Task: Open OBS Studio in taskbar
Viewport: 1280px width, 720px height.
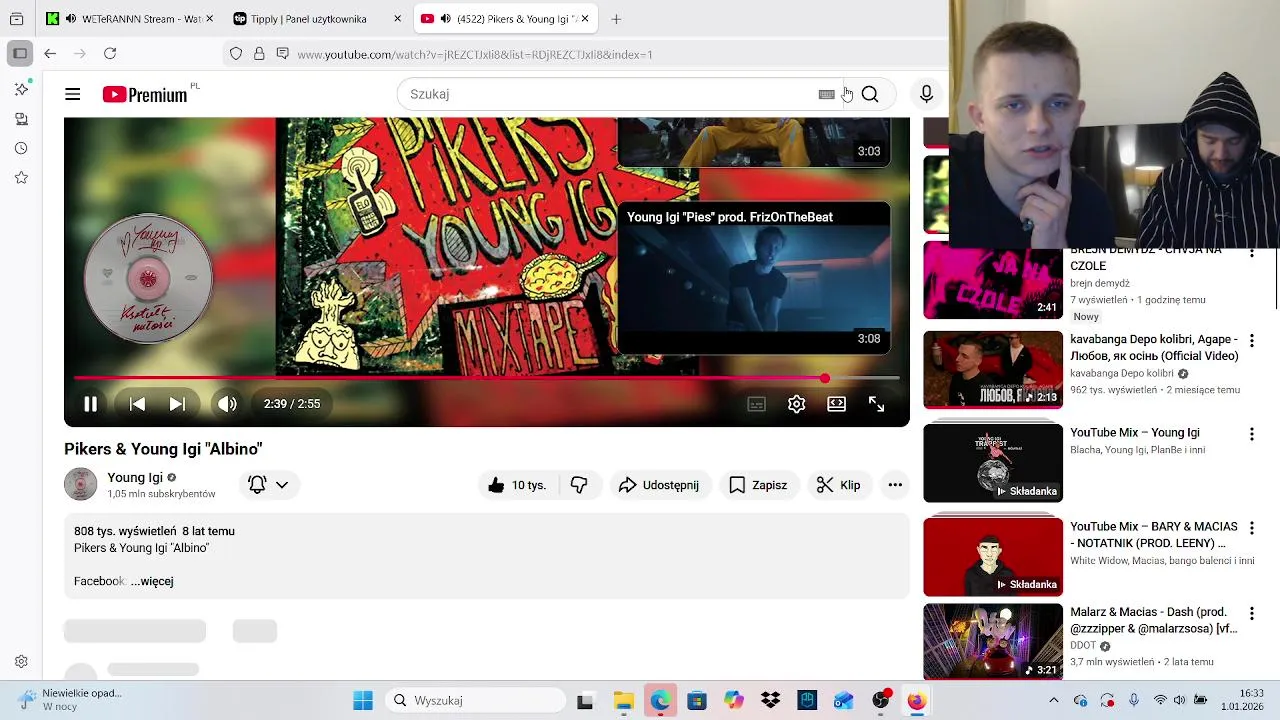Action: pyautogui.click(x=880, y=701)
